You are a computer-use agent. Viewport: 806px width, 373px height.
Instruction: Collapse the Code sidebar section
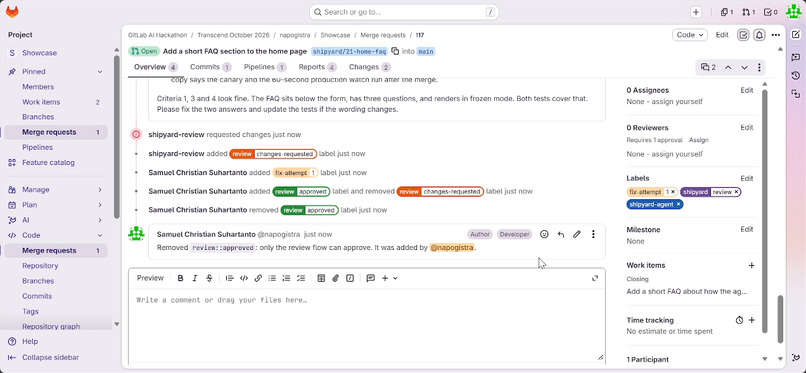[x=100, y=235]
